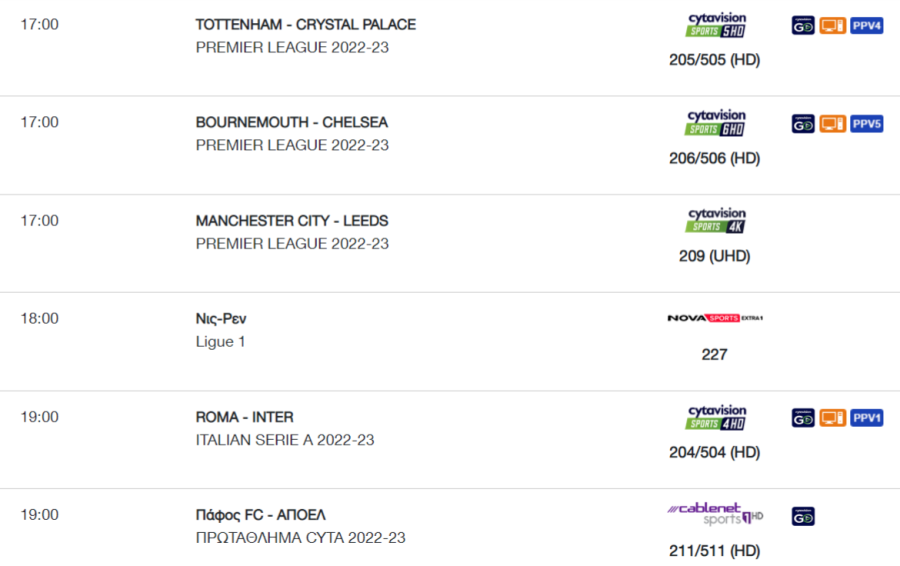Open Cytavision GO icon for Bournemouth - Chelsea

tap(803, 124)
